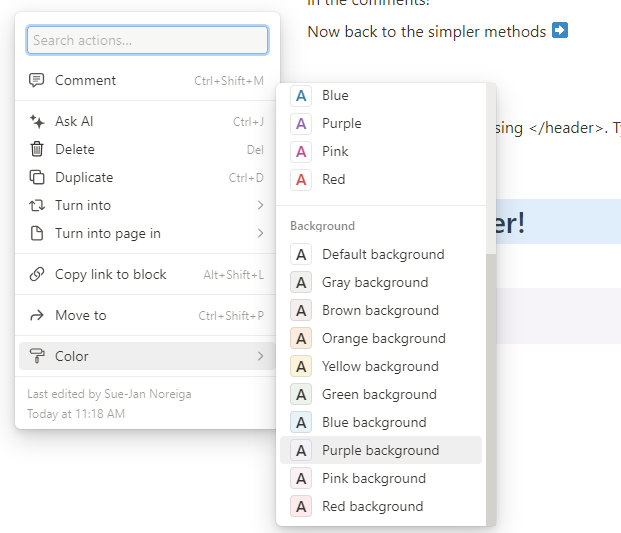Viewport: 621px width, 533px height.
Task: Apply the Brown background swatch
Action: tap(301, 310)
